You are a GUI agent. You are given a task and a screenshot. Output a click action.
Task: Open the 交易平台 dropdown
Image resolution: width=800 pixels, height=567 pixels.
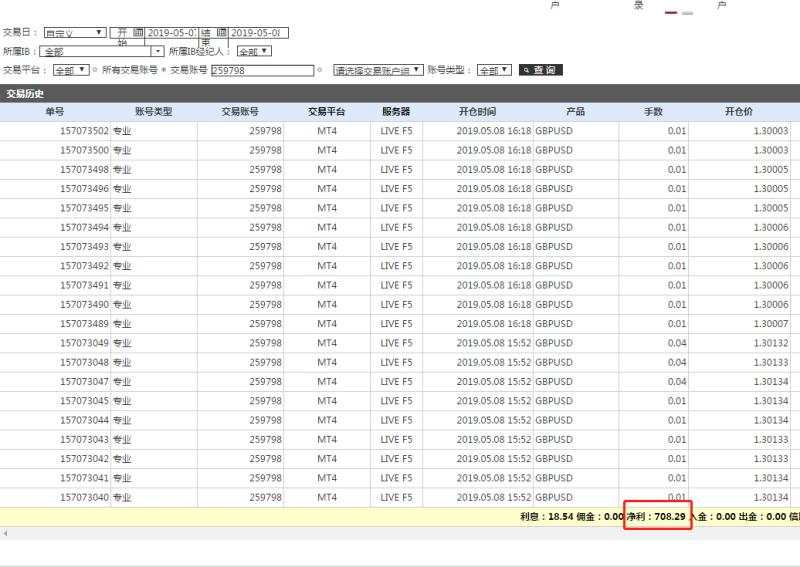71,70
